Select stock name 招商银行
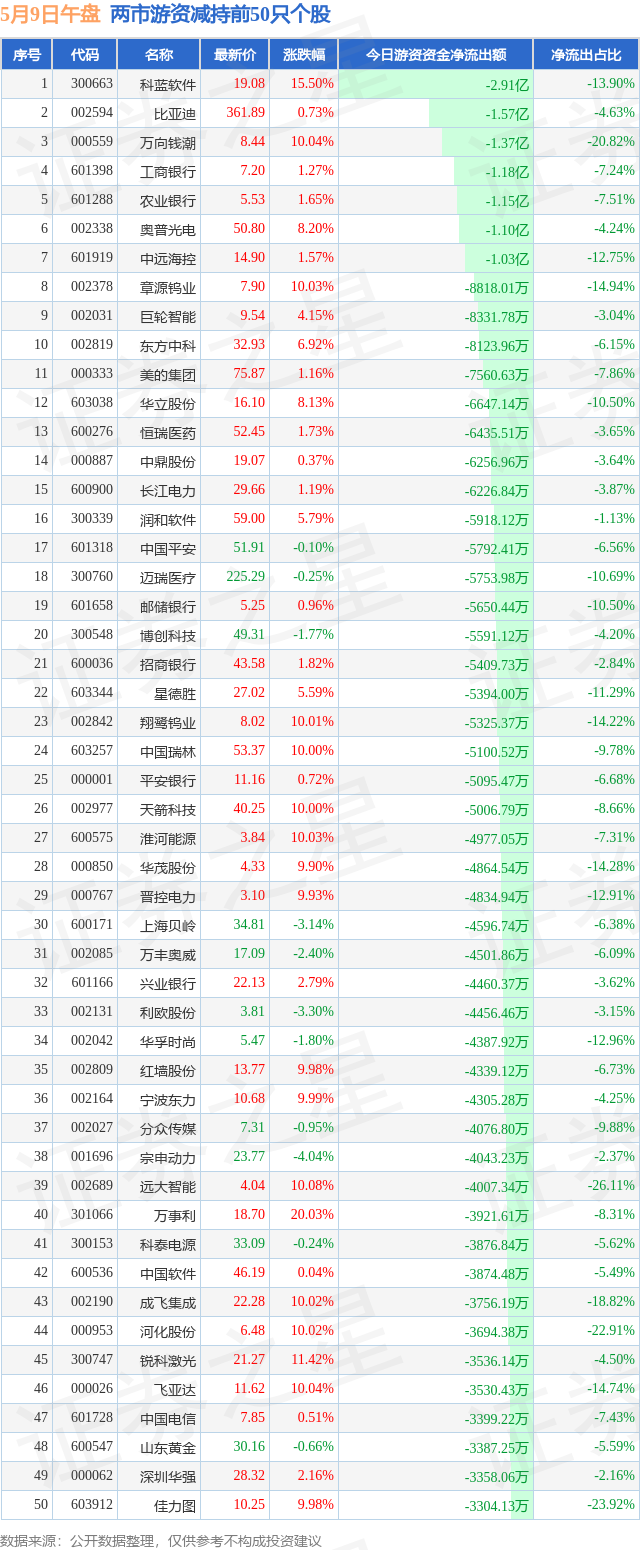Screen dimensions: 640x1550 click(x=168, y=664)
